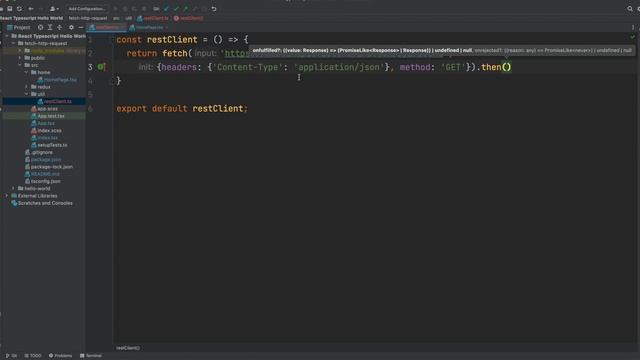Expand the hello-world folder
640x360 pixels.
coord(13,189)
